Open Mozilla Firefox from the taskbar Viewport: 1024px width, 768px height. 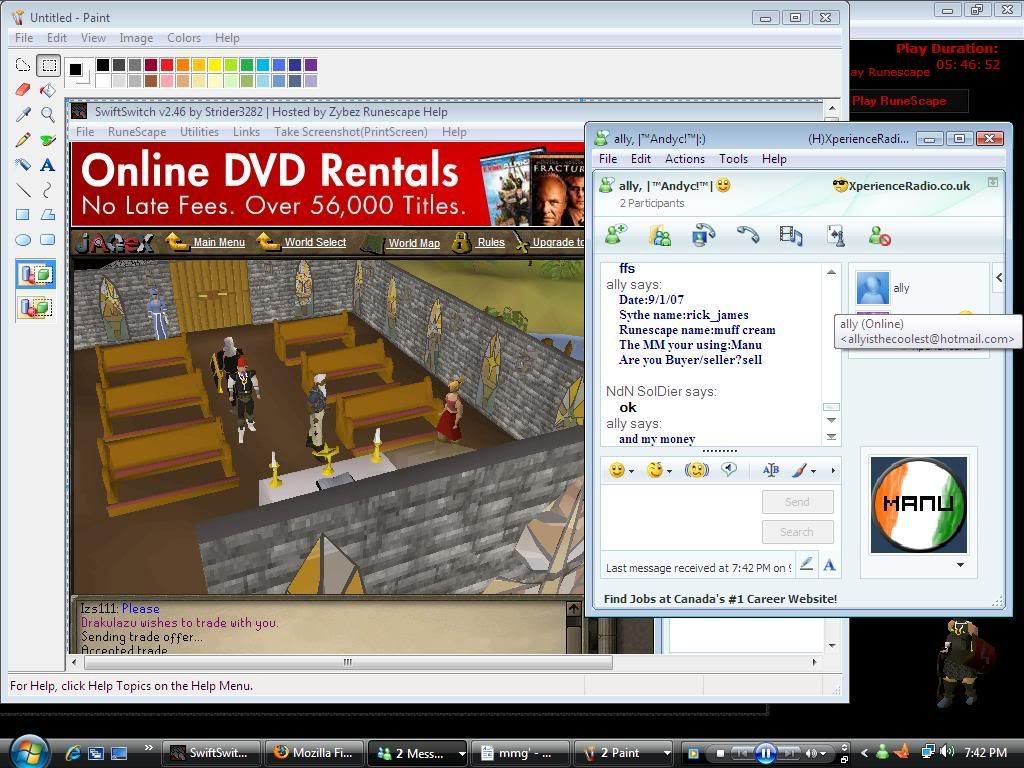click(x=314, y=753)
